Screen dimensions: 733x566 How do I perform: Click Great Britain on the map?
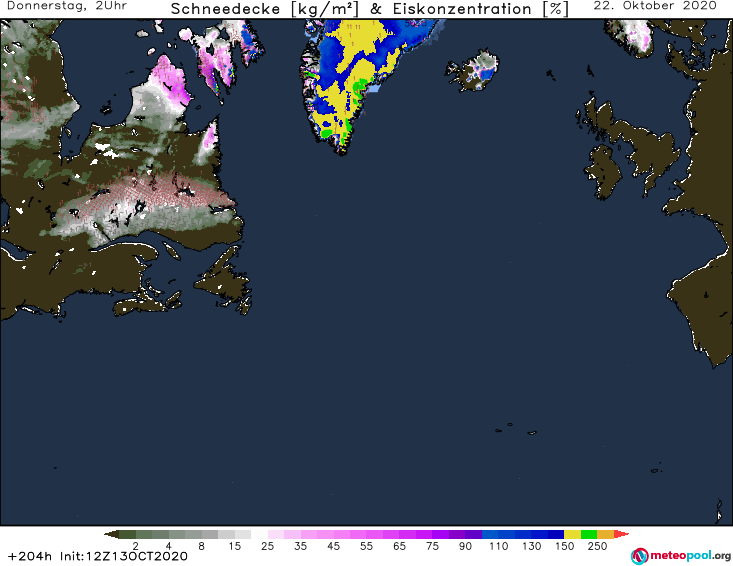coord(638,146)
